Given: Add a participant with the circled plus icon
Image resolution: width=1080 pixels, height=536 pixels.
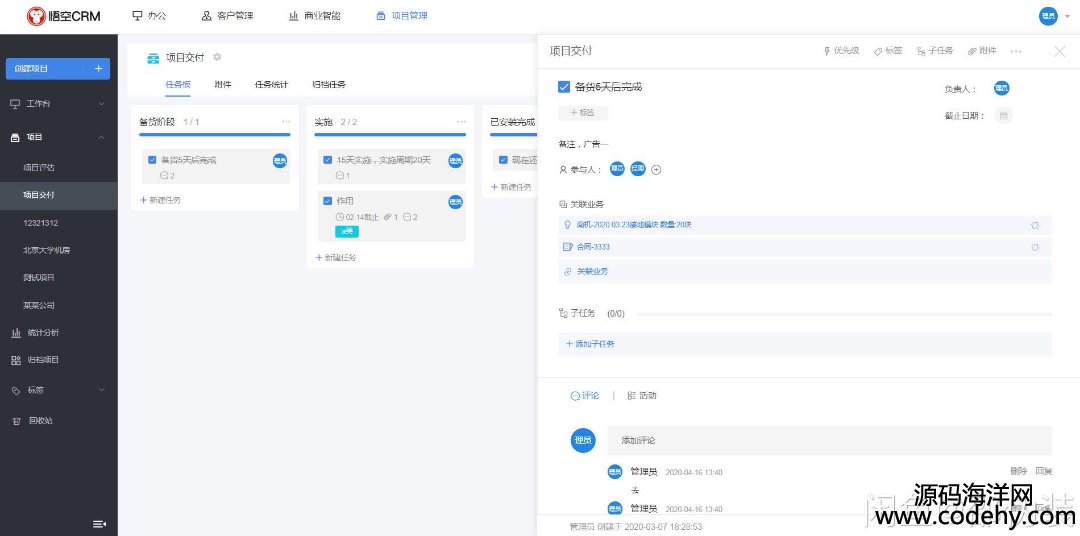Looking at the screenshot, I should point(656,169).
